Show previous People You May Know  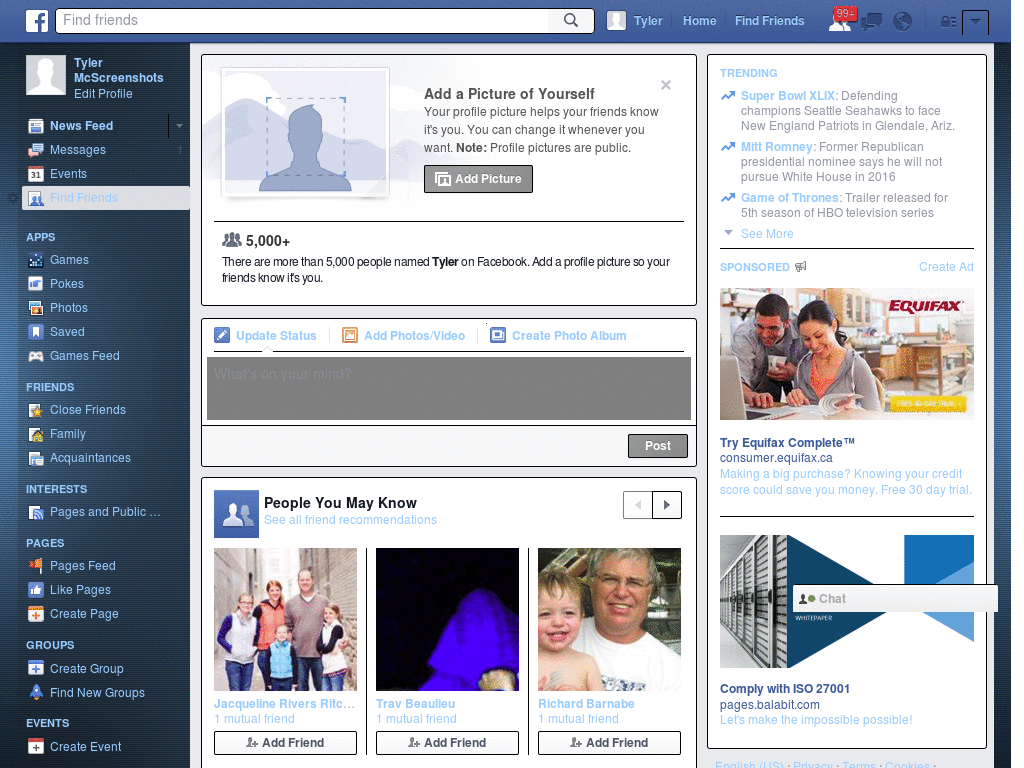(x=638, y=505)
